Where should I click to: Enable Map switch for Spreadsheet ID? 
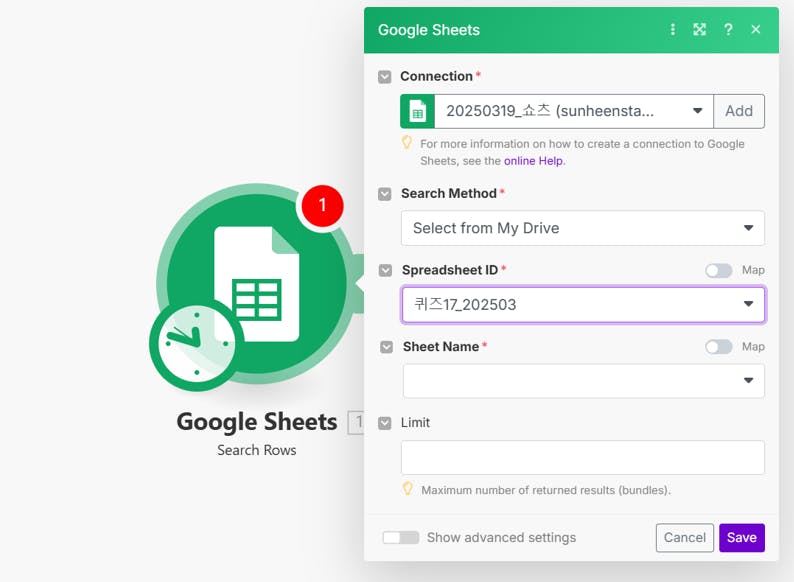[719, 270]
